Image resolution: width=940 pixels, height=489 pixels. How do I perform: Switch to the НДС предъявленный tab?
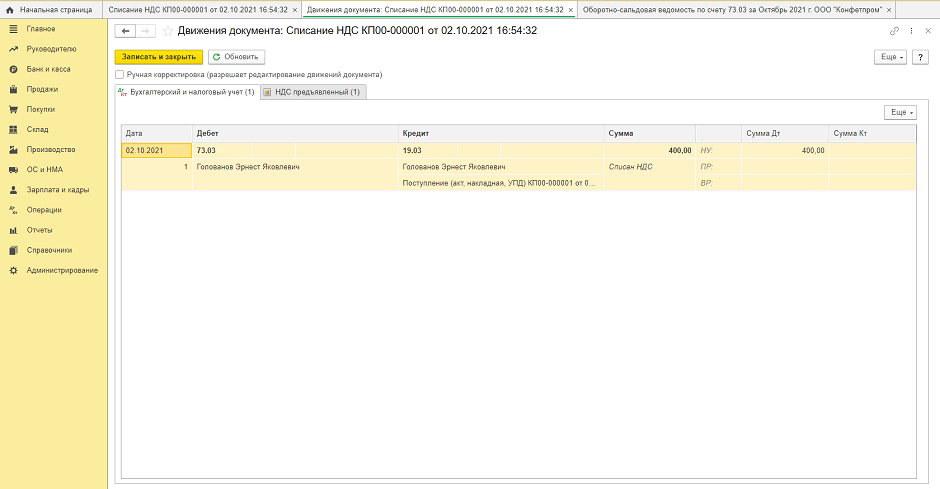[x=313, y=92]
